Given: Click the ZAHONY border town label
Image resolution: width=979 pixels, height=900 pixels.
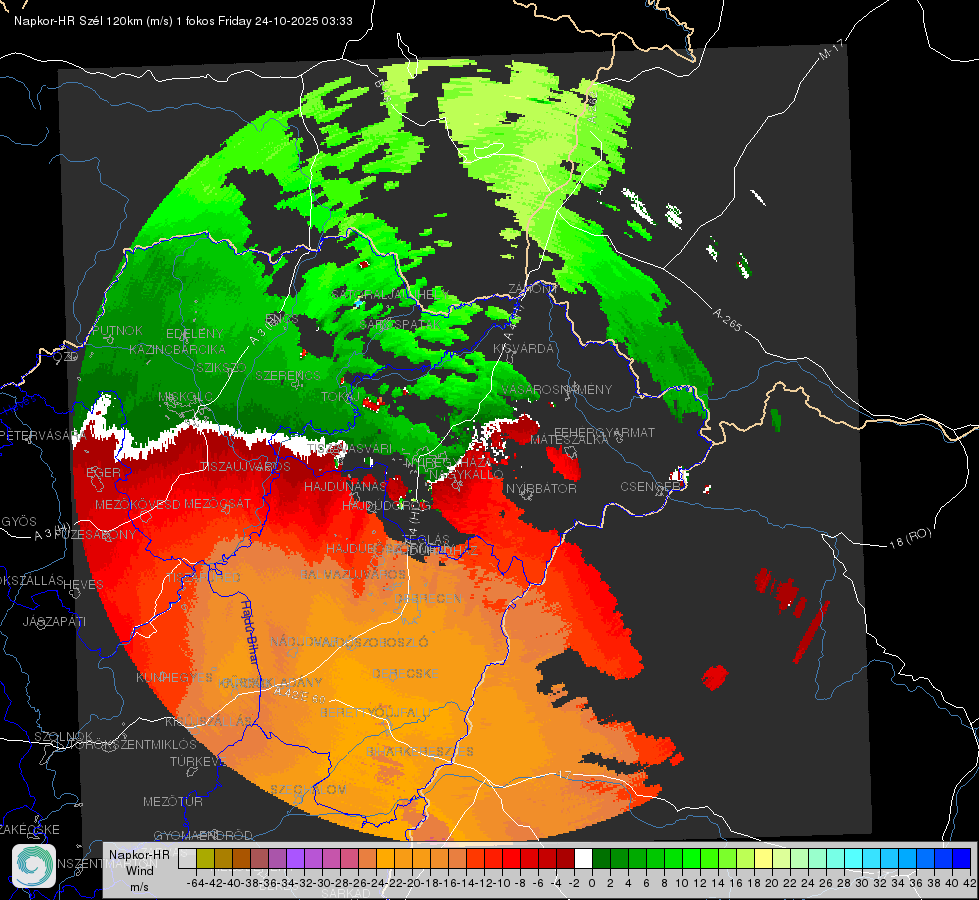Looking at the screenshot, I should [532, 289].
